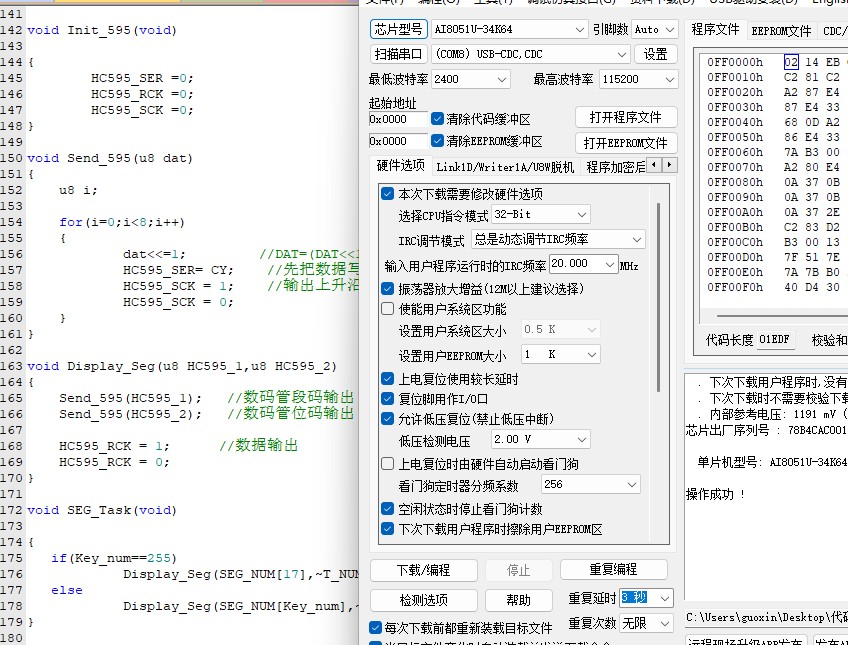Open 重复次数 无限 dropdown
This screenshot has height=645, width=848.
coord(646,623)
